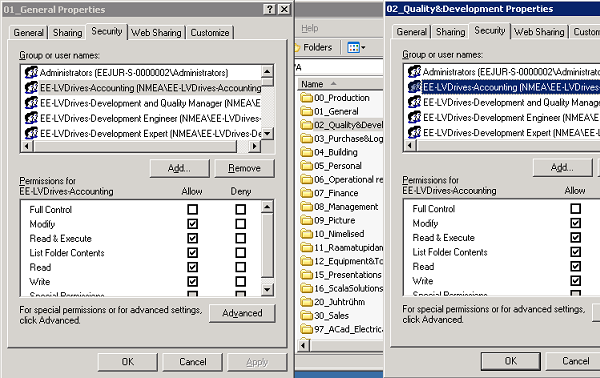
Task: Open Sharing tab in 02_Quality&Development Properties
Action: coord(450,32)
